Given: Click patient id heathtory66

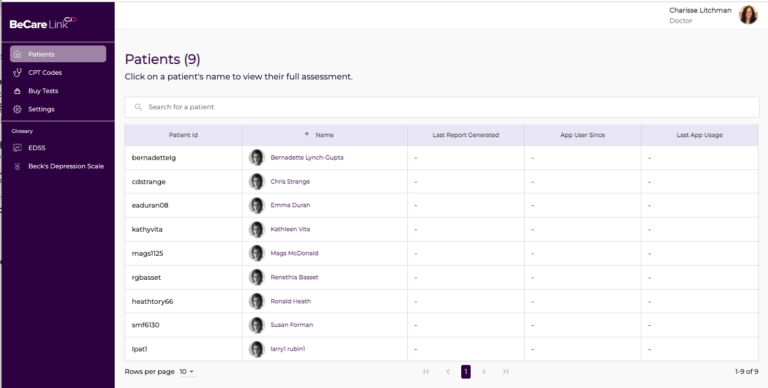Looking at the screenshot, I should click(152, 301).
